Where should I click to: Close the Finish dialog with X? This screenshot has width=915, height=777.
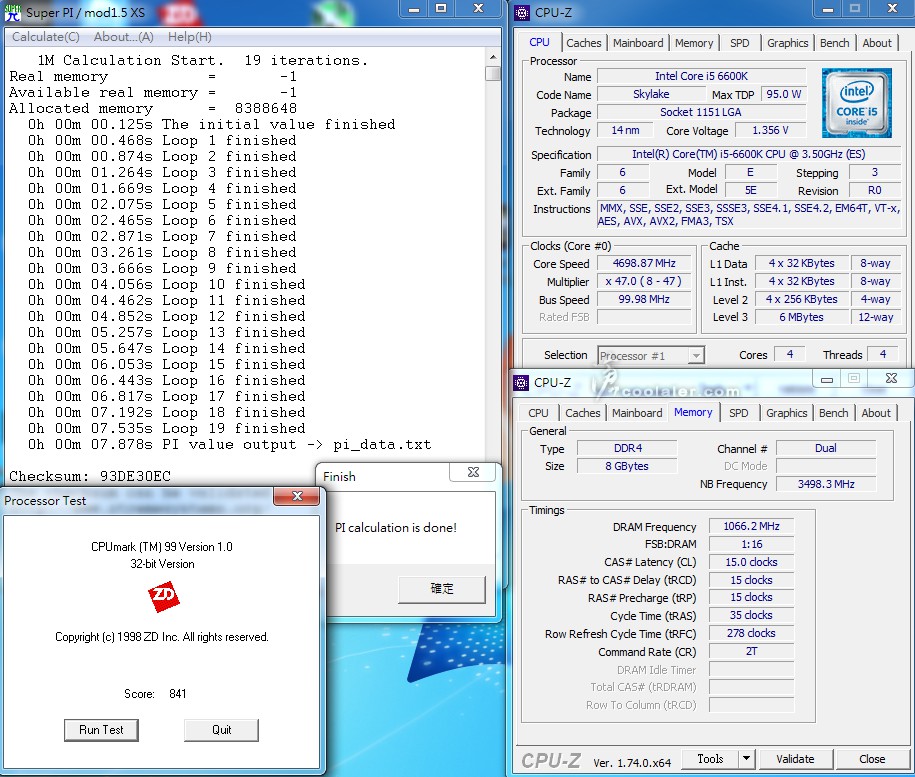473,472
